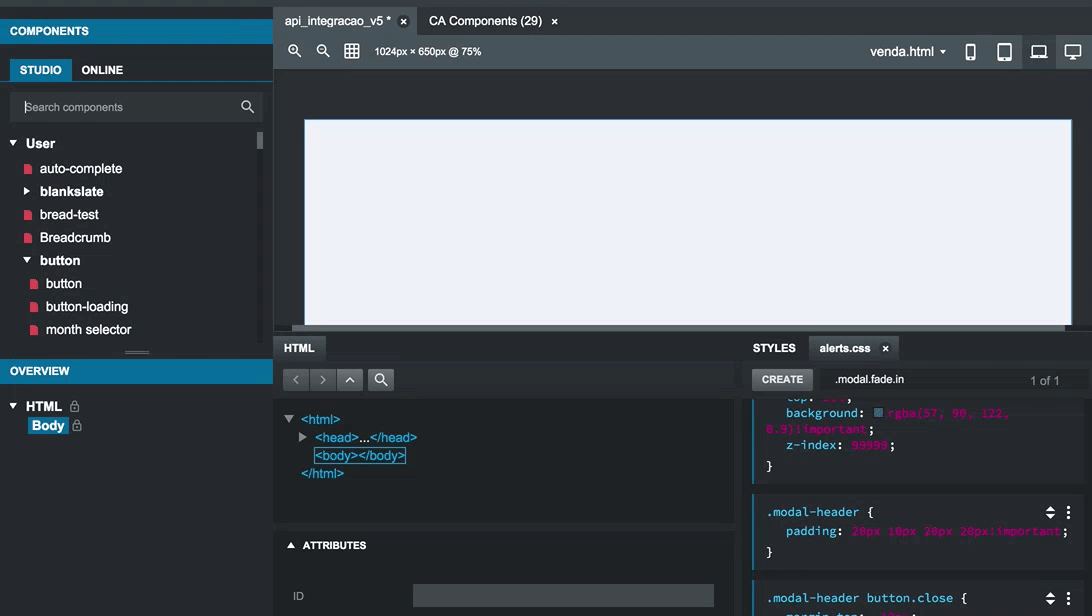Click the CREATE button in Styles
Viewport: 1092px width, 616px height.
click(782, 379)
